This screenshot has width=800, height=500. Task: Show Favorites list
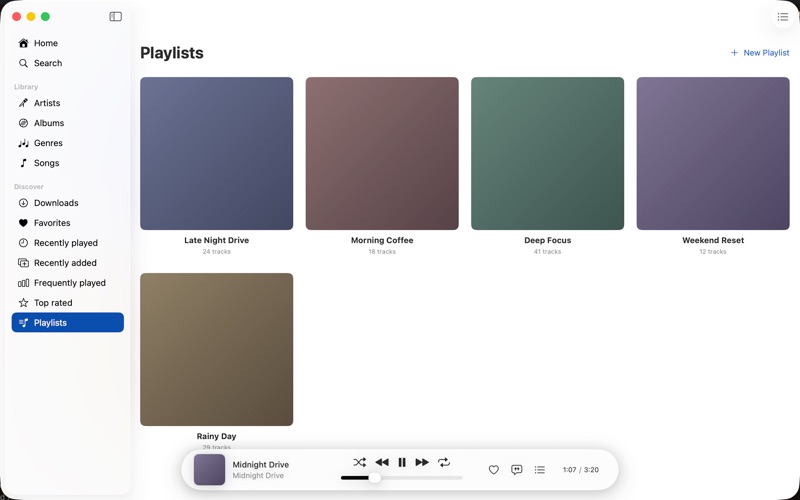(x=68, y=223)
